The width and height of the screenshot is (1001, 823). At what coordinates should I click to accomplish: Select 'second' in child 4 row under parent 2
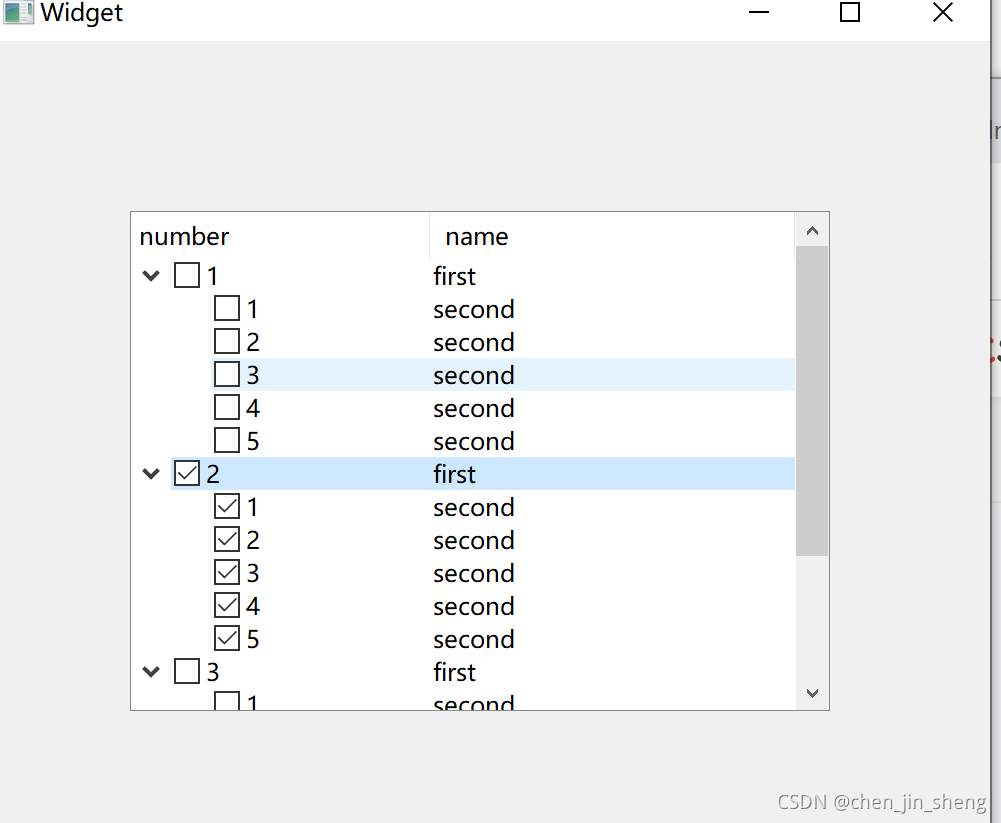click(x=474, y=607)
